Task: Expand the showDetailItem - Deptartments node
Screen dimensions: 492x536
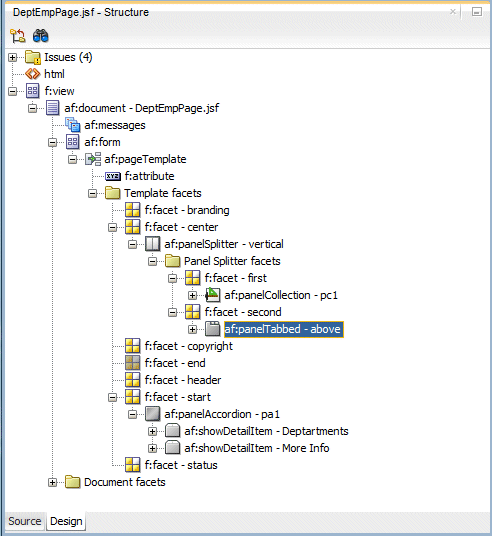Action: 152,431
